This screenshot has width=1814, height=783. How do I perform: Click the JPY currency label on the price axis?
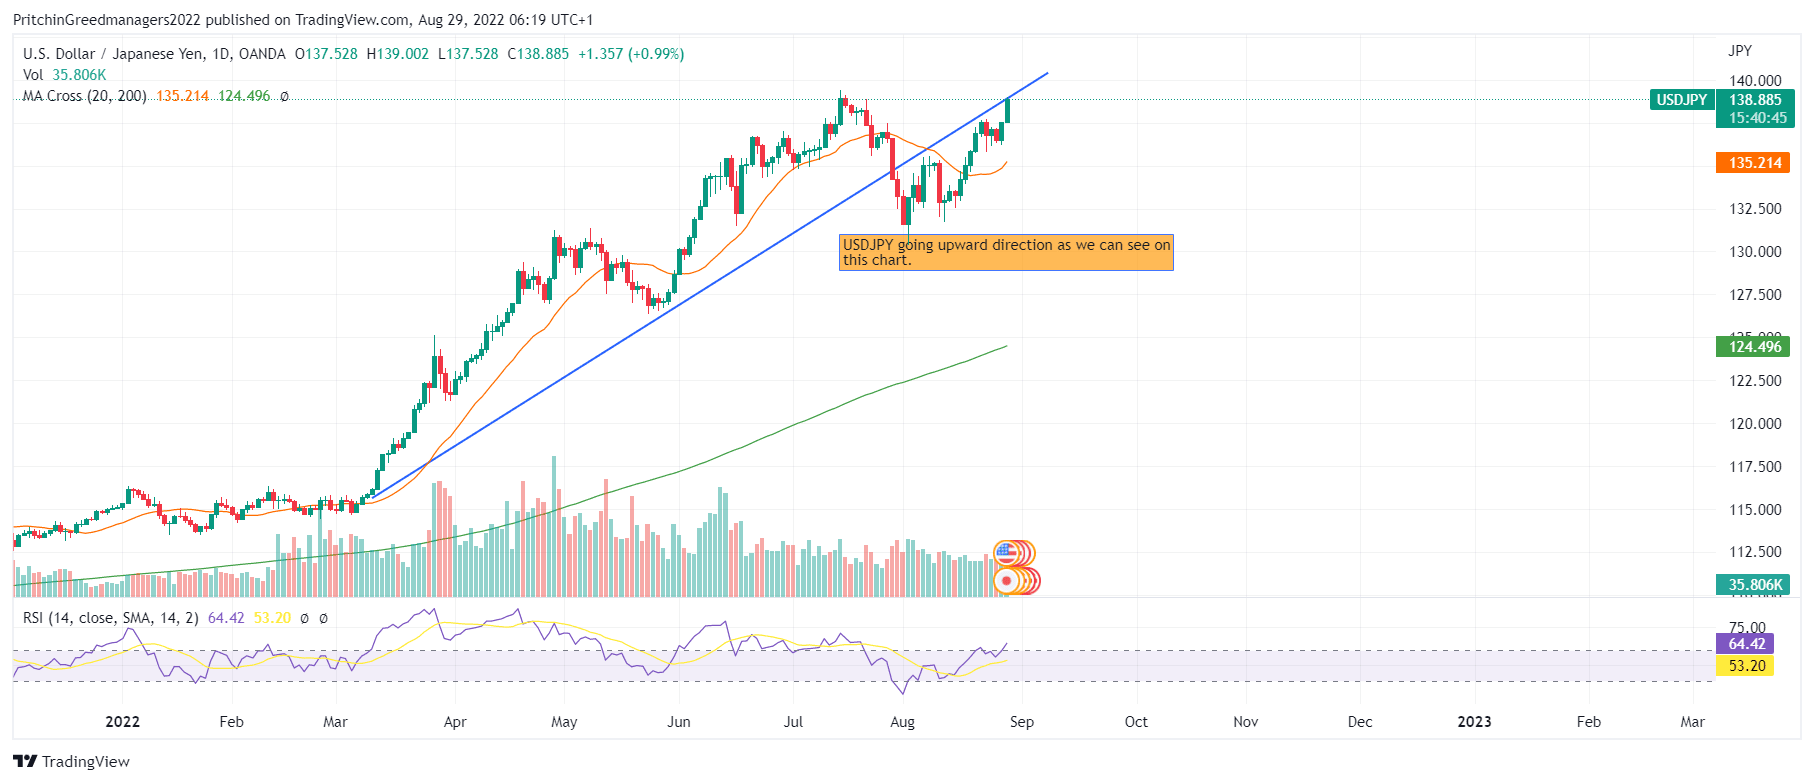pos(1740,51)
